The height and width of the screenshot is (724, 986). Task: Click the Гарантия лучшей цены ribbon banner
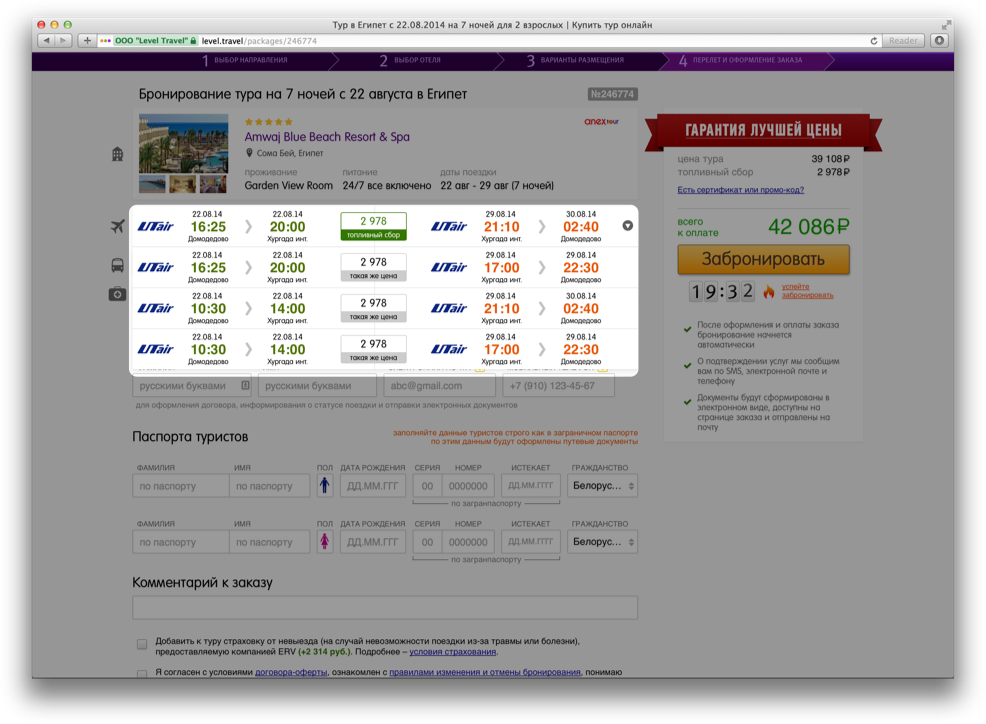pyautogui.click(x=763, y=130)
